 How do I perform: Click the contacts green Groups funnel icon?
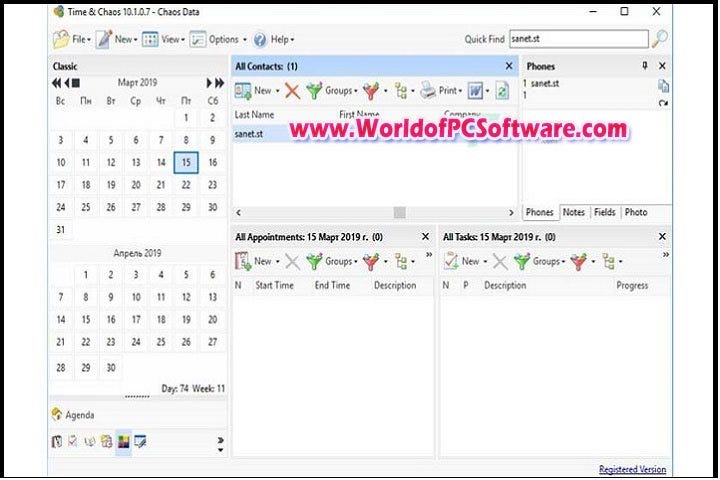[314, 91]
